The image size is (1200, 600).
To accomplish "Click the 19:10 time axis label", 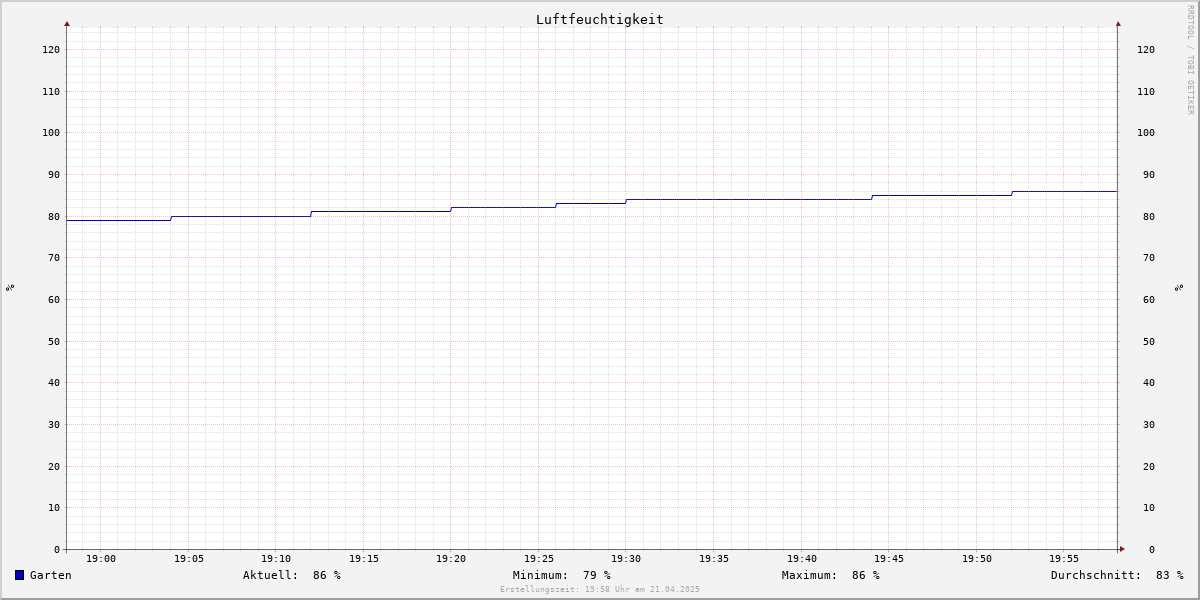I will 276,558.
